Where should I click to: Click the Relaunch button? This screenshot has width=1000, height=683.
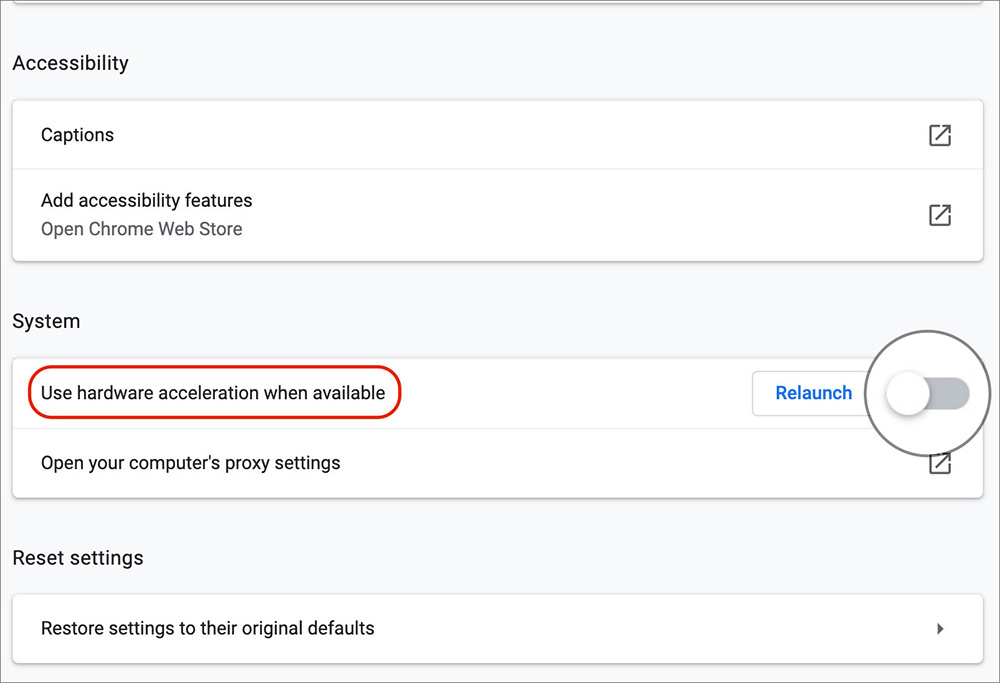pyautogui.click(x=813, y=393)
